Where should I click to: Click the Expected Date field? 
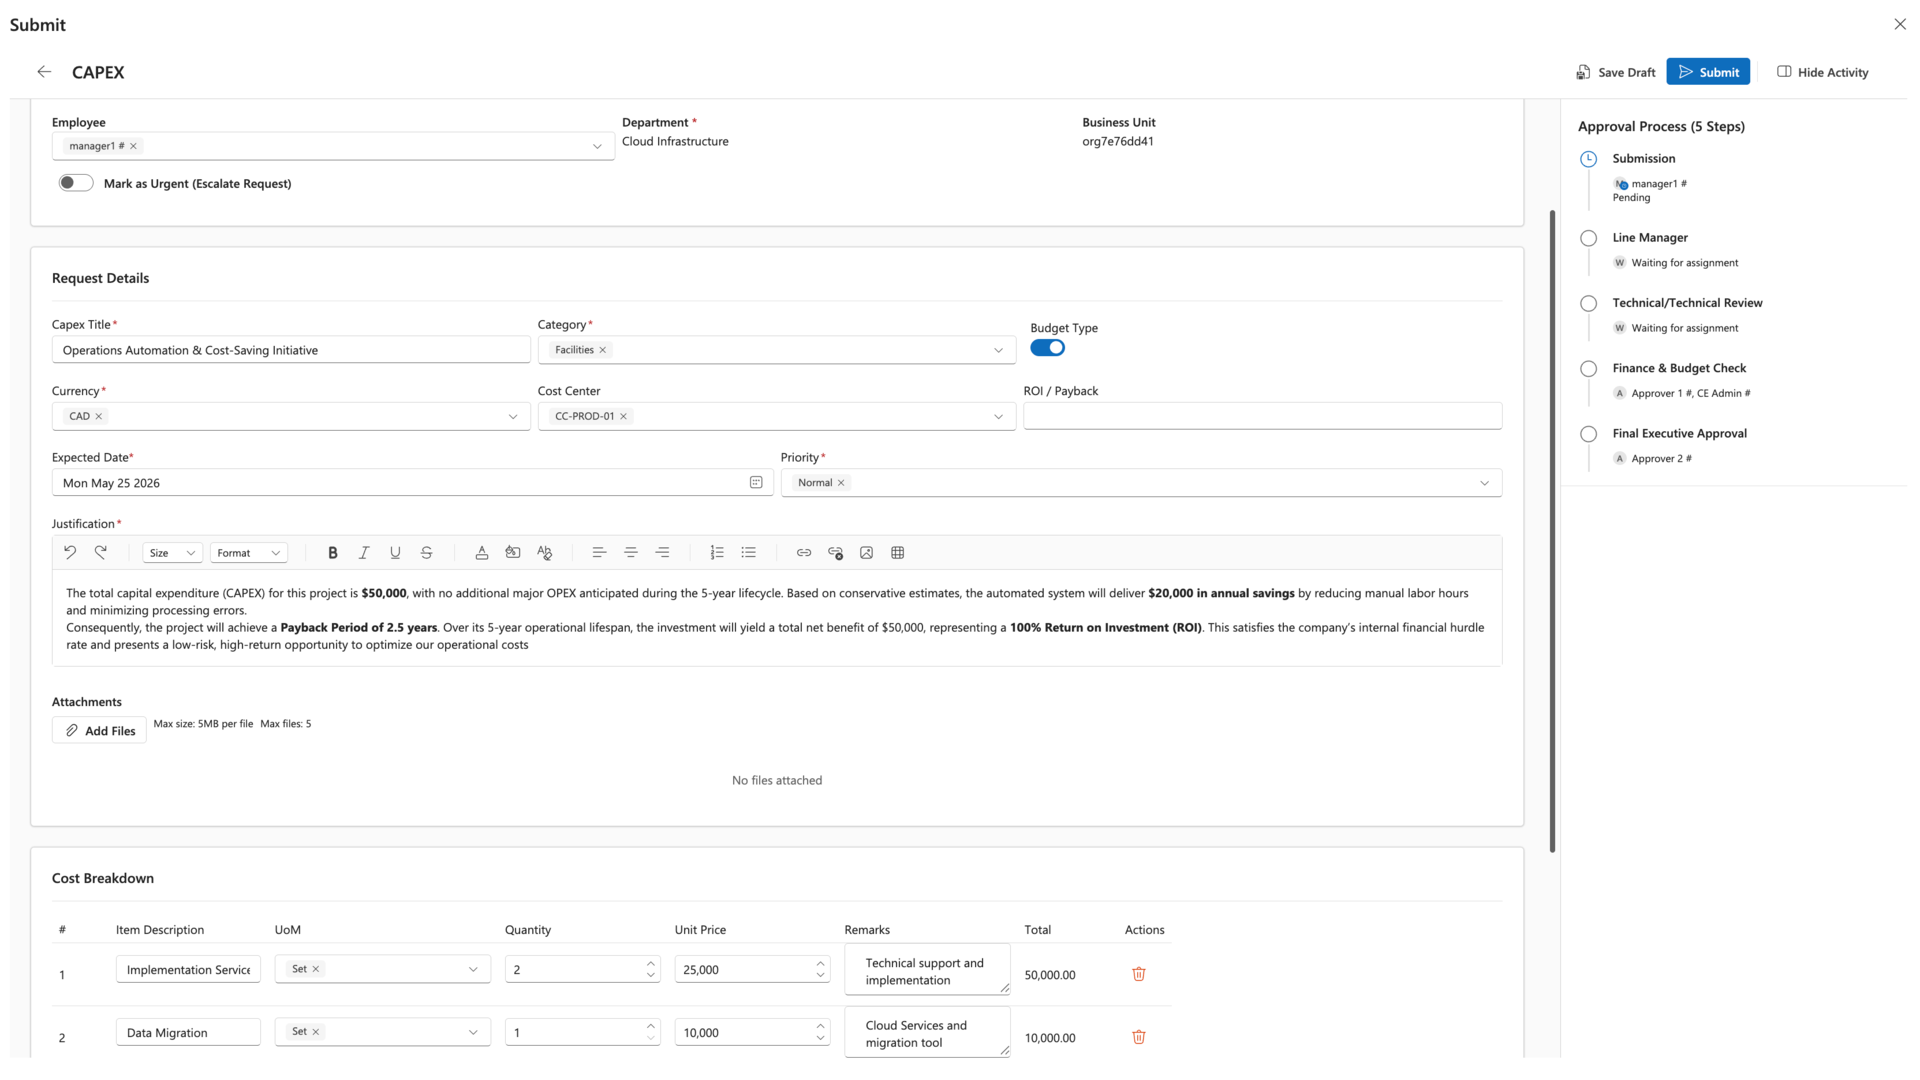[412, 483]
